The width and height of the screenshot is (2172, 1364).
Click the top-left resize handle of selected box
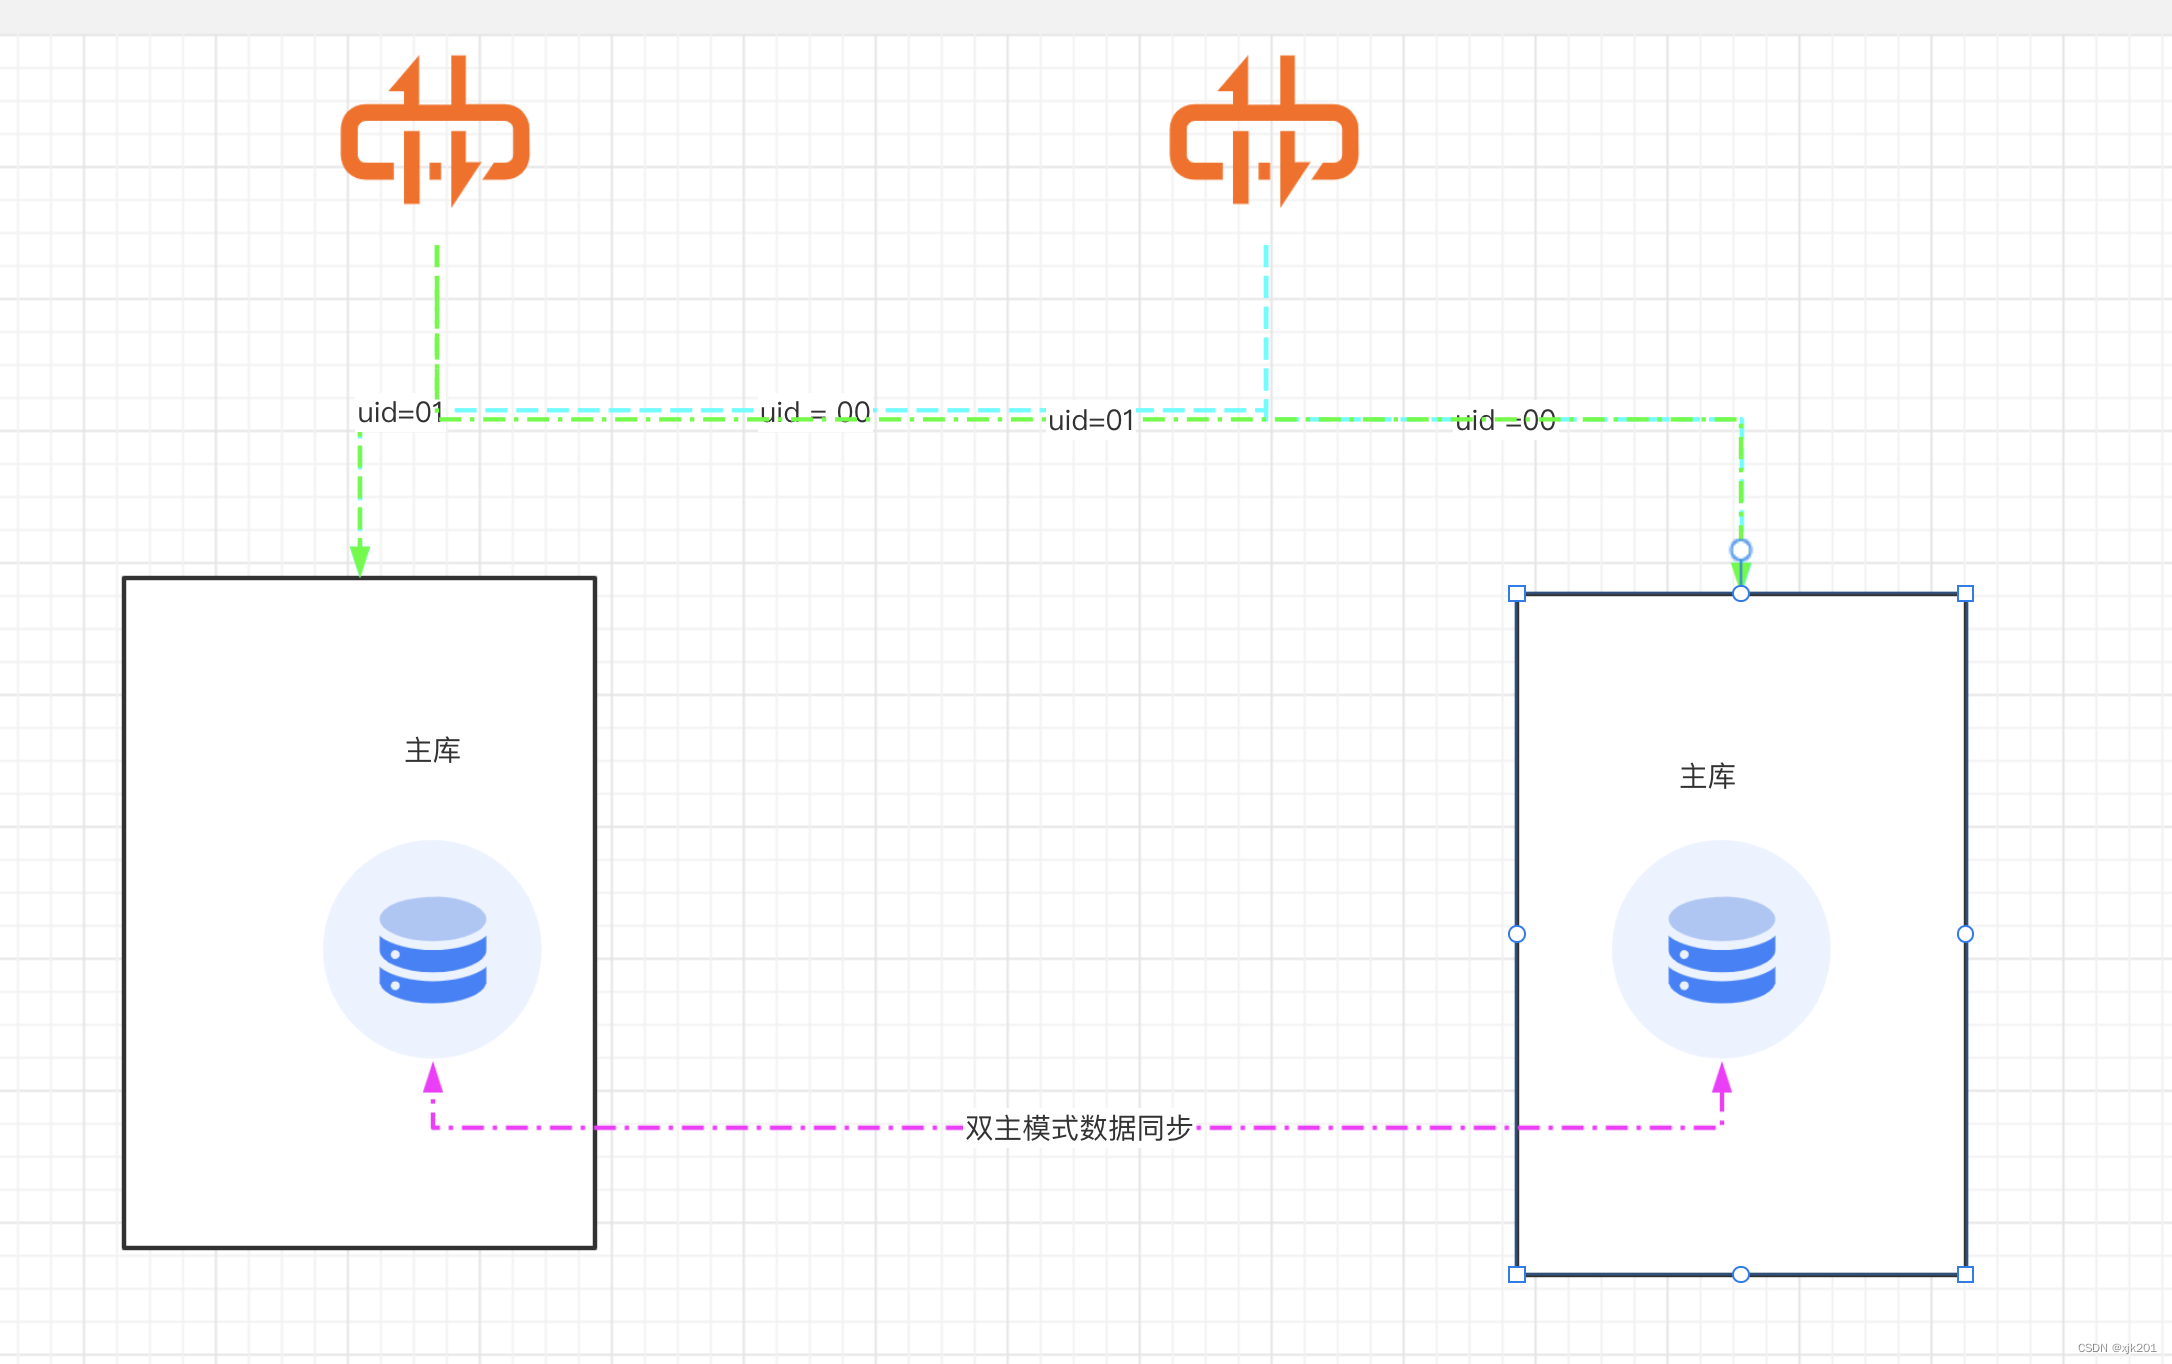click(x=1517, y=594)
